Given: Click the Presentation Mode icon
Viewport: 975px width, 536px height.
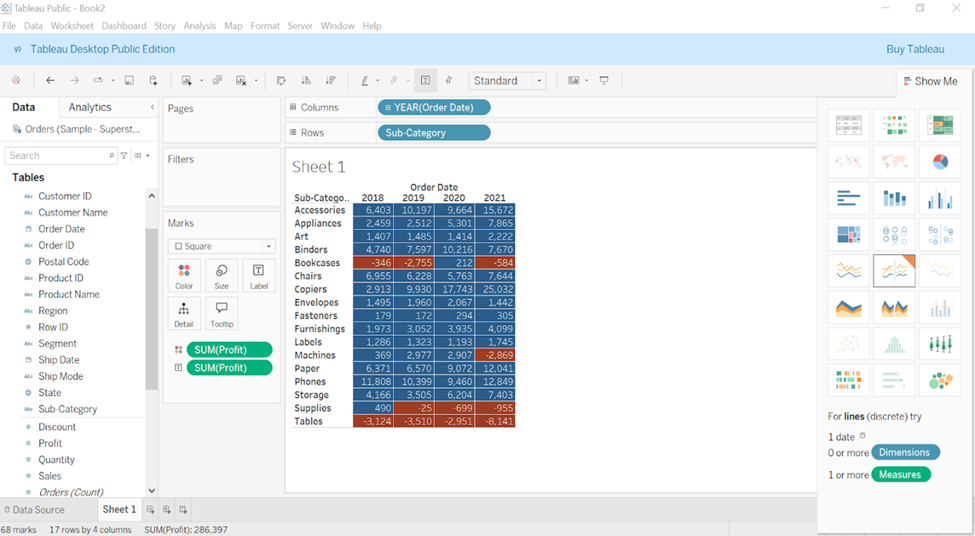Looking at the screenshot, I should tap(604, 80).
